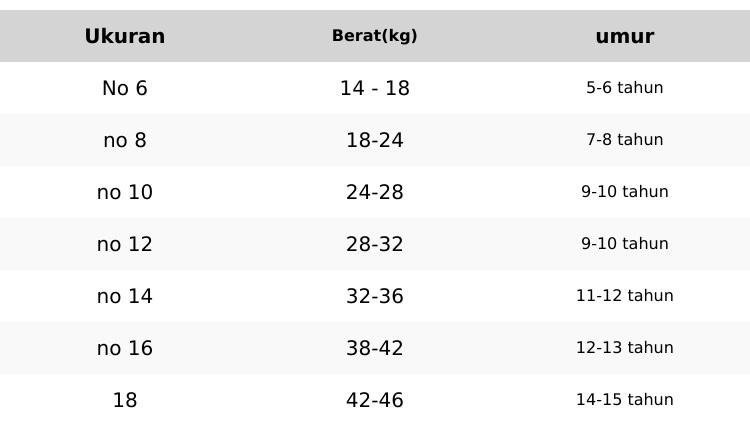Select the no 12 size cell
Image resolution: width=750 pixels, height=426 pixels.
point(125,244)
